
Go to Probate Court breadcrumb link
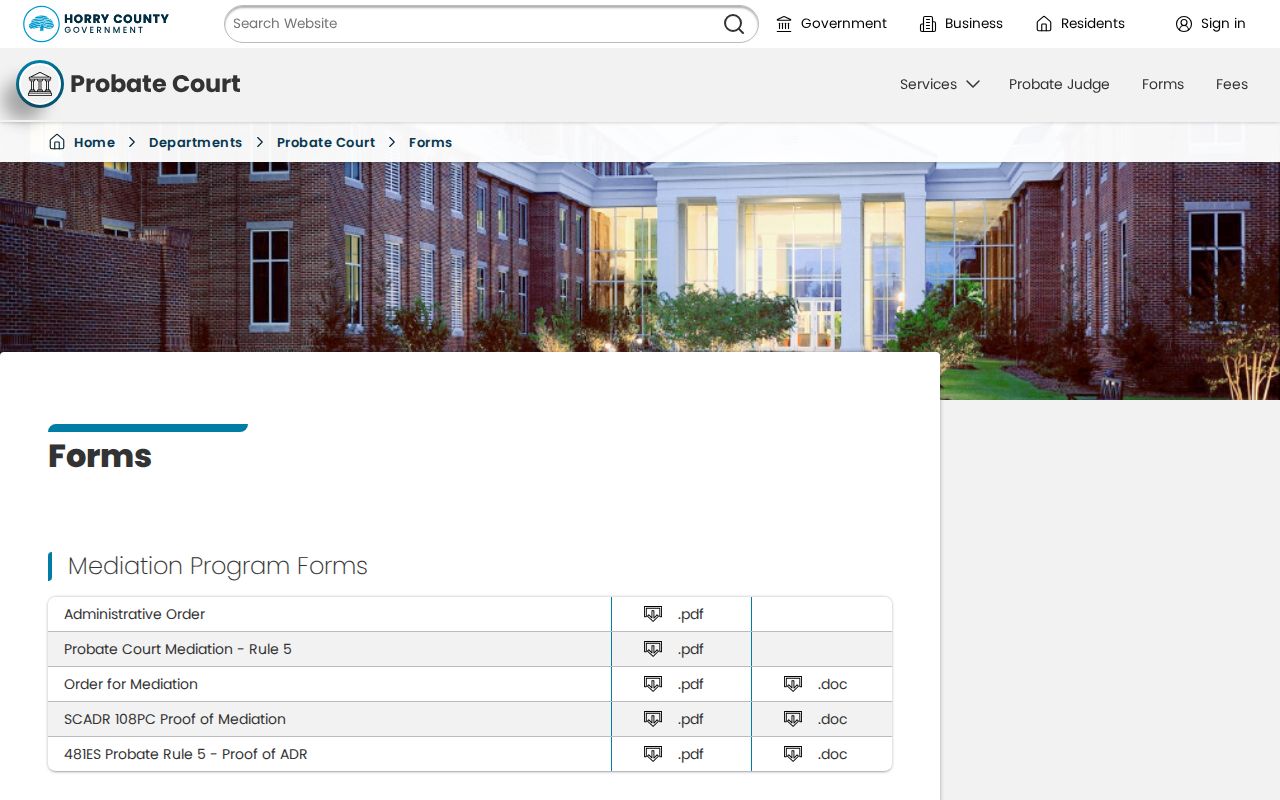coord(326,142)
